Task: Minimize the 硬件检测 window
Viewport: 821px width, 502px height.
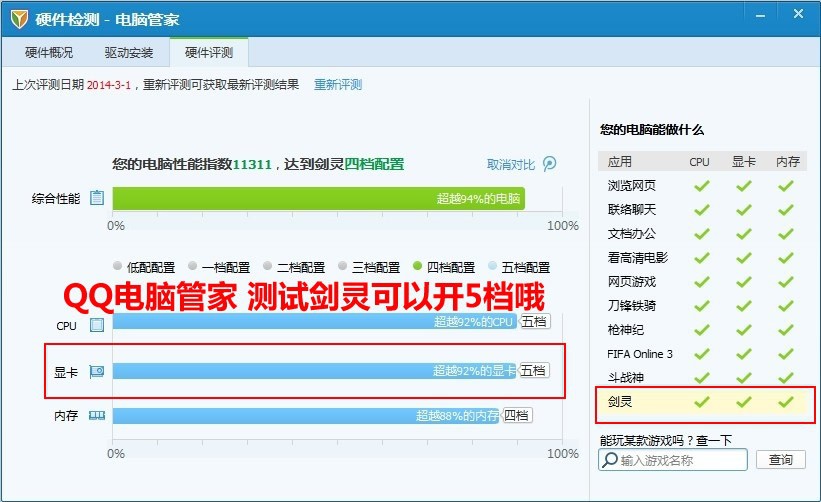Action: [x=760, y=16]
